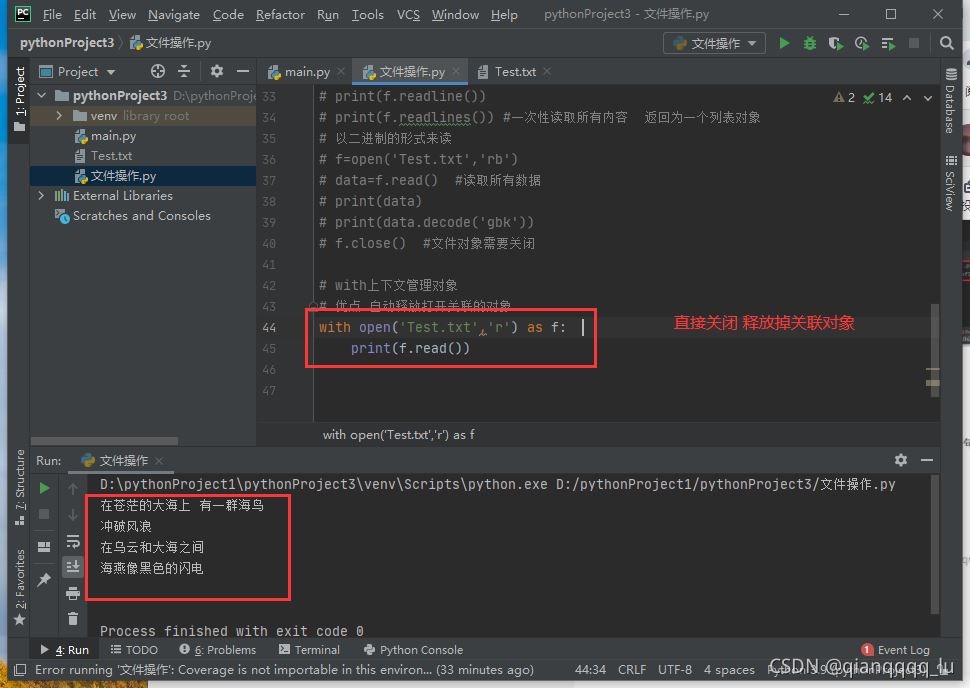This screenshot has height=688, width=970.
Task: Open Search Everywhere magnifier icon
Action: pyautogui.click(x=946, y=43)
